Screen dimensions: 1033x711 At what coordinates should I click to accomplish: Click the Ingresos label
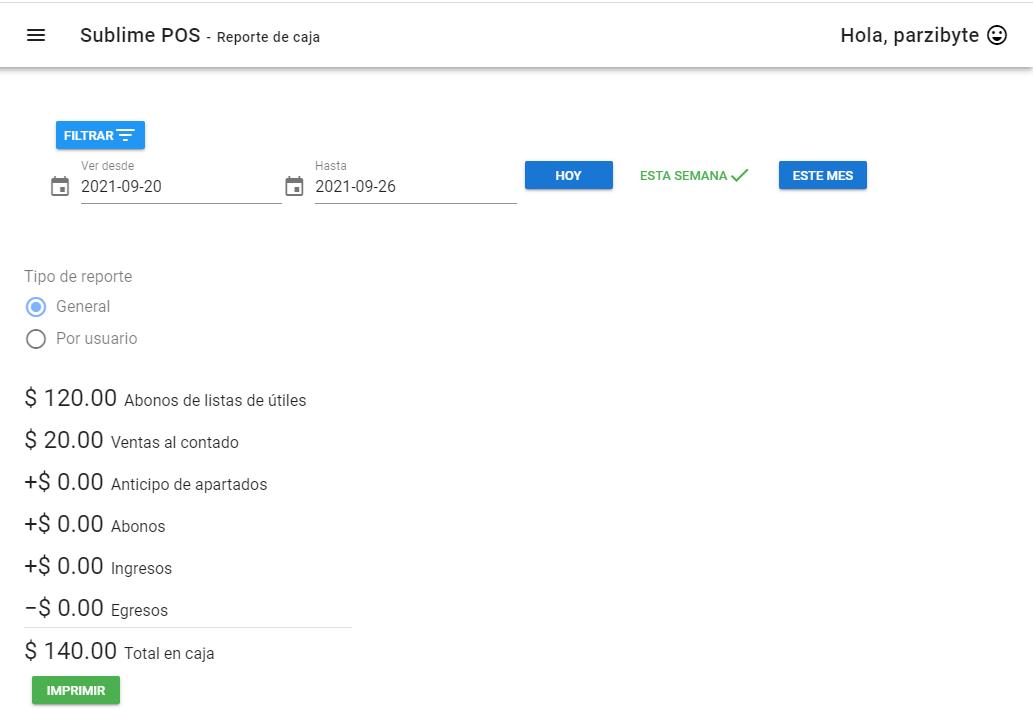(x=141, y=568)
